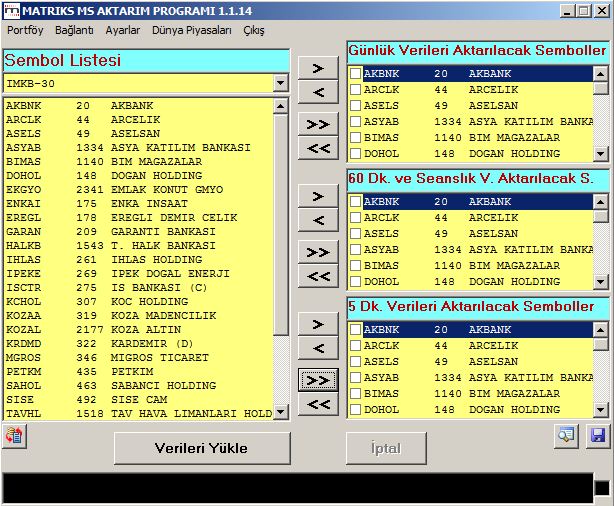Click the Sembol Listesi scrollbar down arrow
This screenshot has height=506, width=614.
[x=280, y=412]
